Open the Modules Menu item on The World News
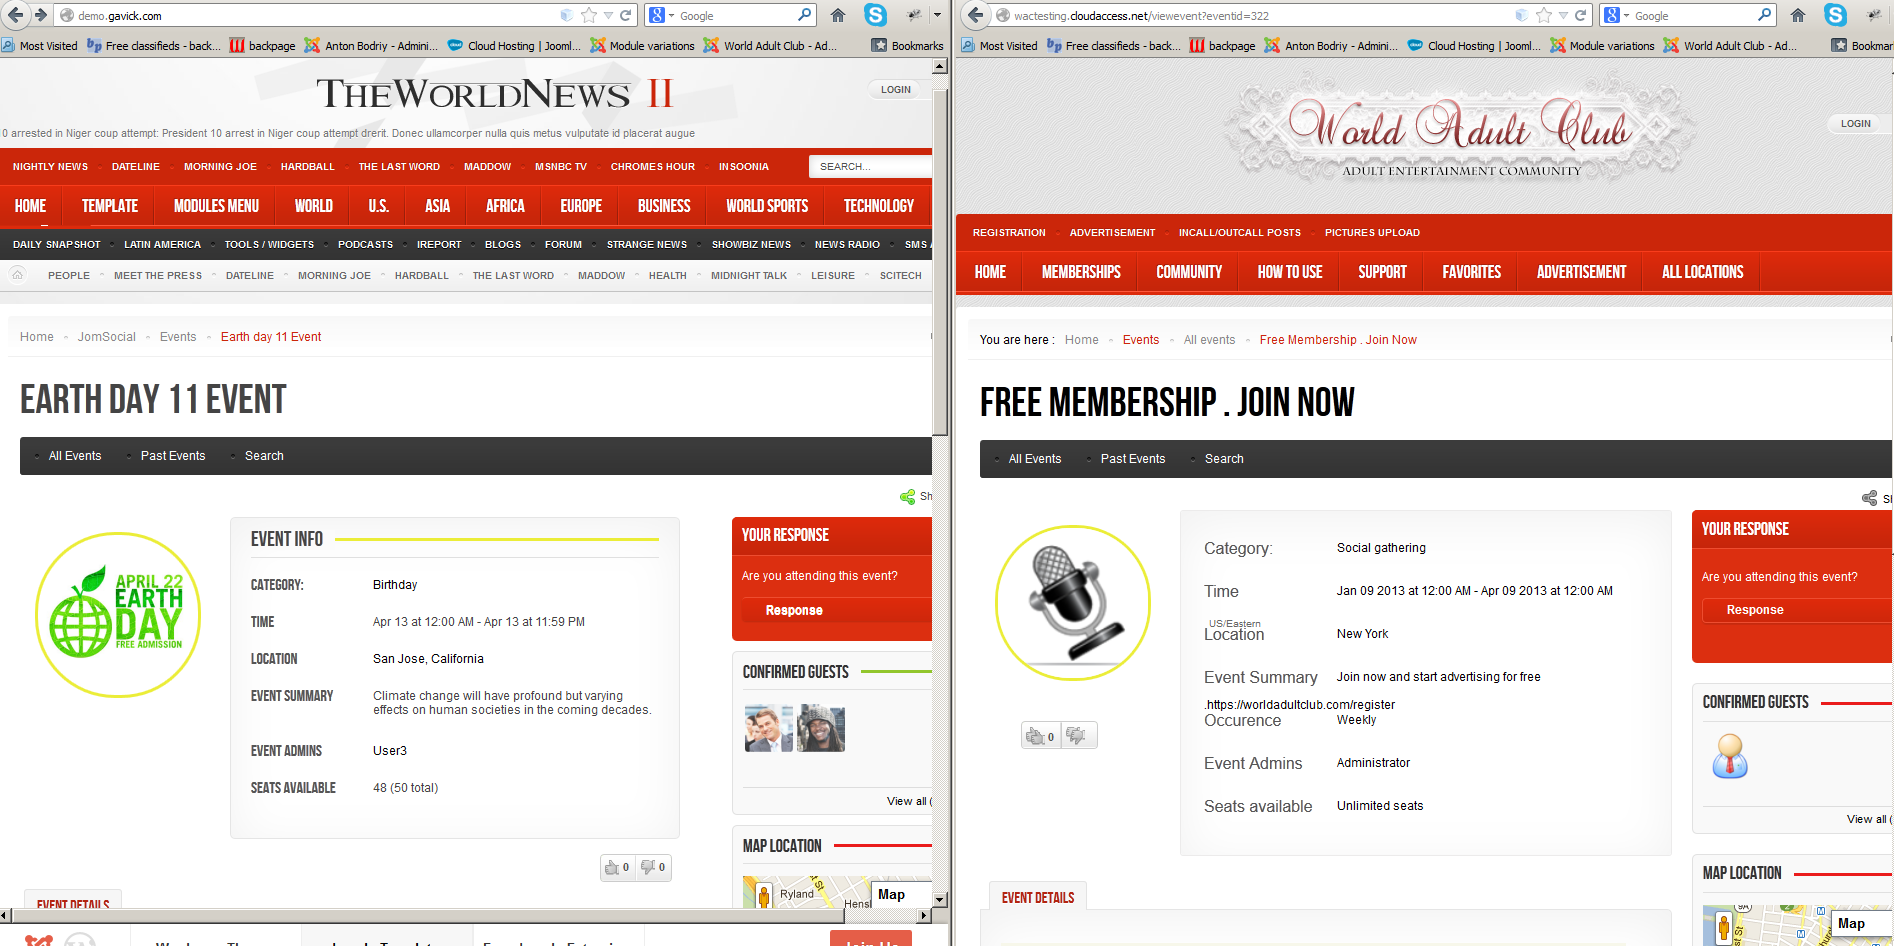The image size is (1894, 946). click(216, 206)
